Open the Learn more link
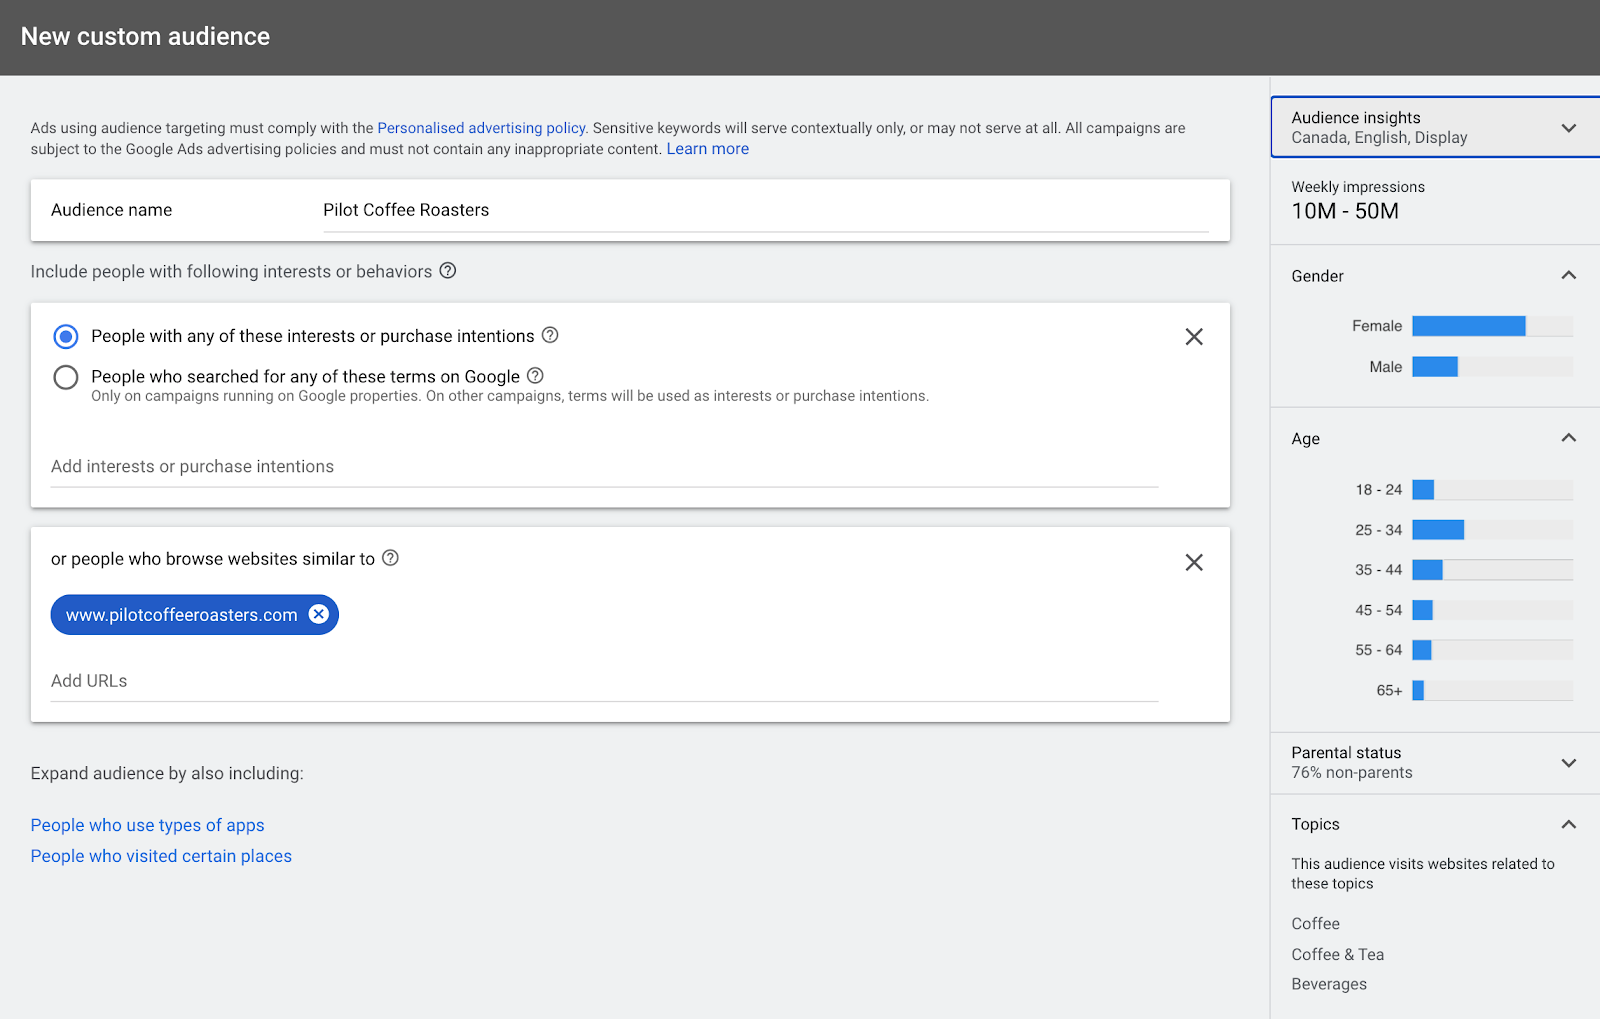This screenshot has height=1019, width=1600. click(x=708, y=149)
